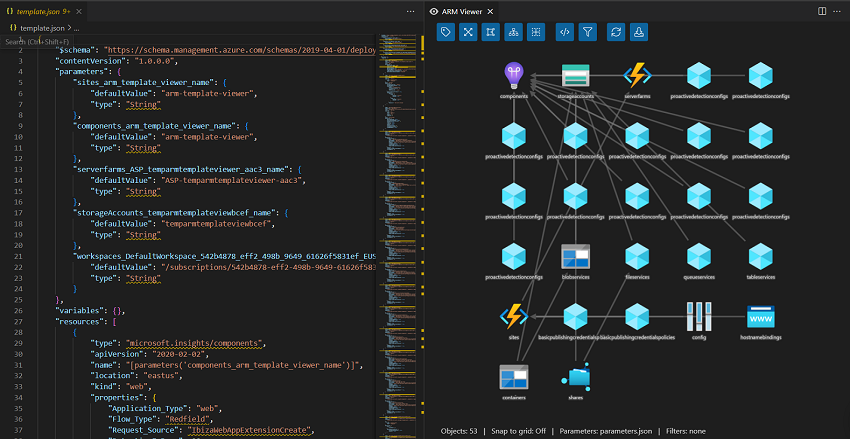
Task: Click the code brackets toolbar button
Action: tap(565, 32)
